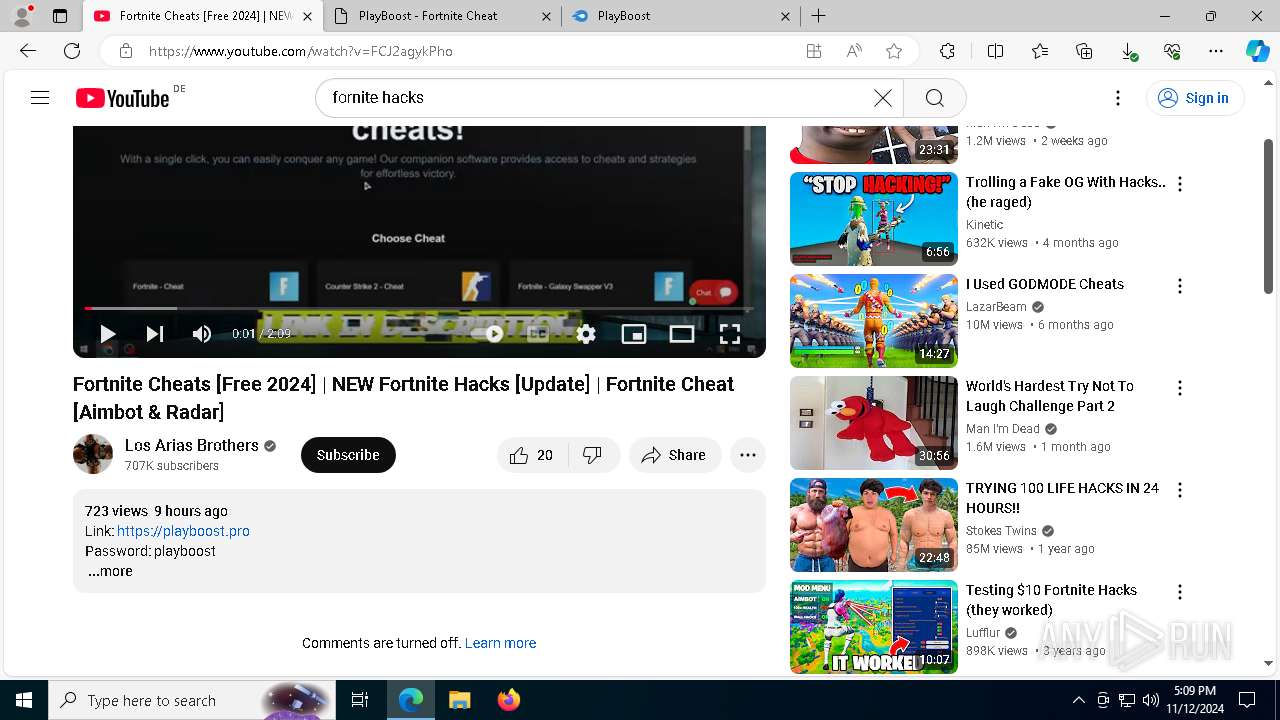
Task: Click the Sign in button
Action: [1194, 98]
